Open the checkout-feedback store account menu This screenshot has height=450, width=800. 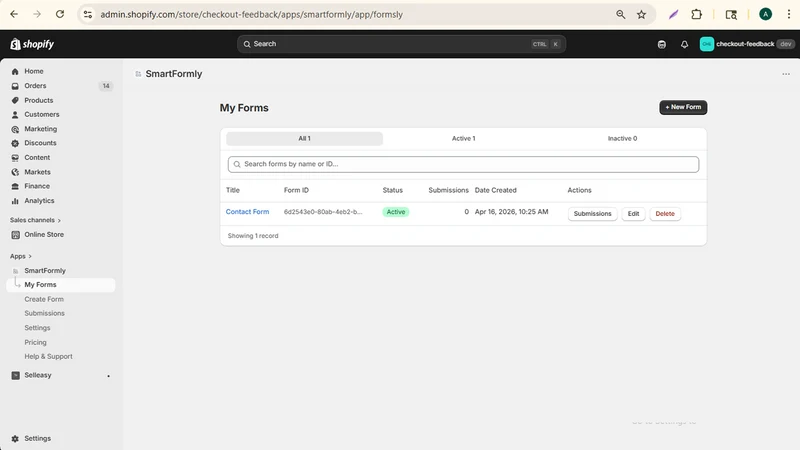(x=747, y=44)
